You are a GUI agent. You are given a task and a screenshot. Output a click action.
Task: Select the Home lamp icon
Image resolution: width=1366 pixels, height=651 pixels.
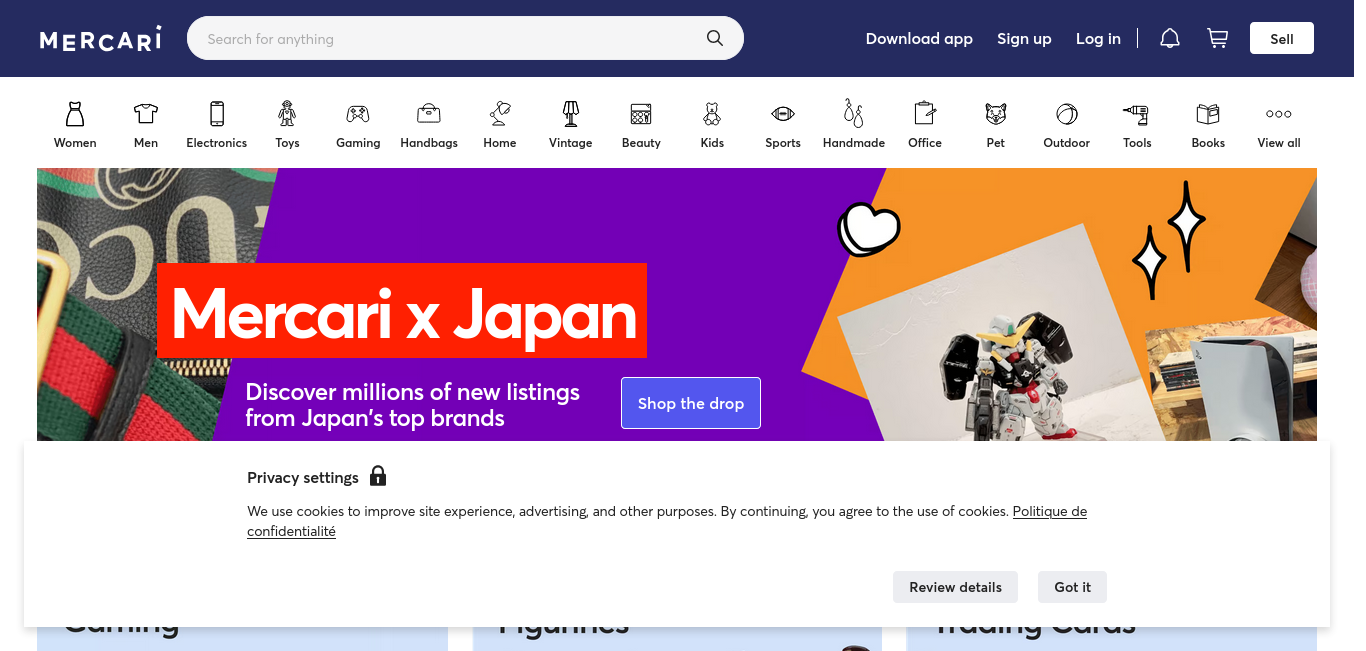click(x=500, y=113)
